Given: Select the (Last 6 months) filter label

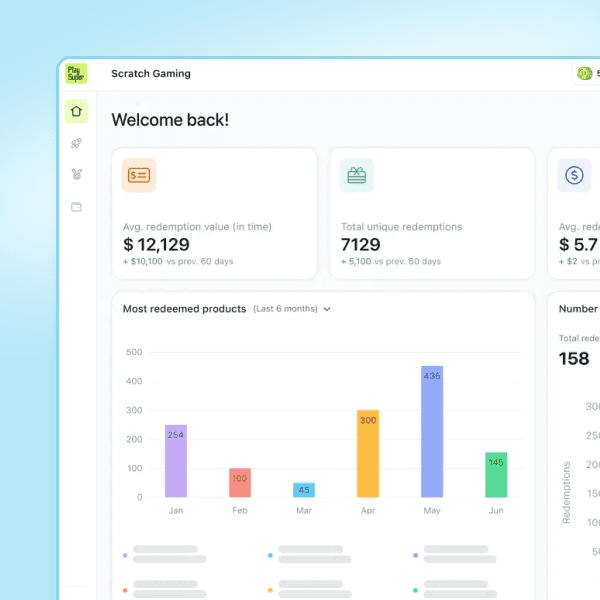Looking at the screenshot, I should point(285,309).
